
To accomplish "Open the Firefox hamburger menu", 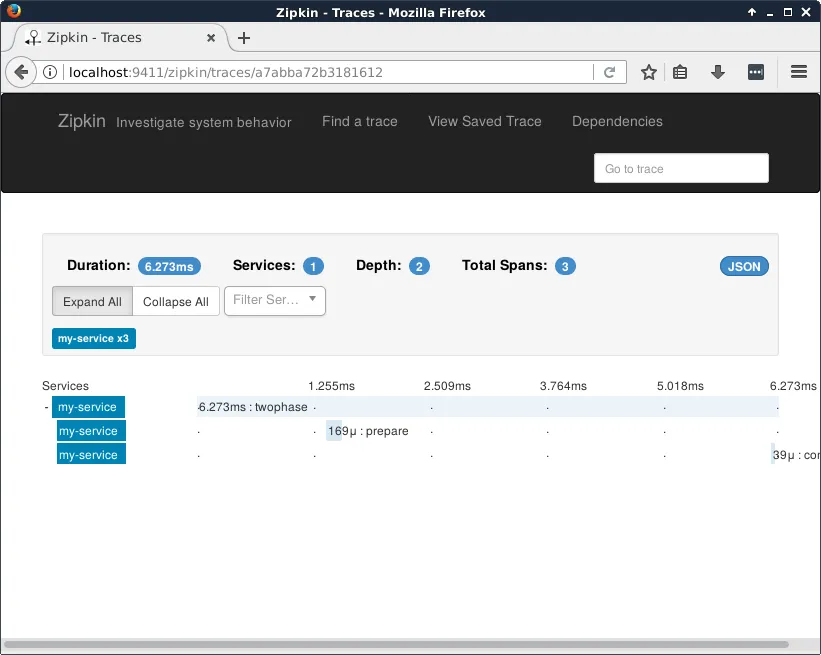I will click(798, 72).
